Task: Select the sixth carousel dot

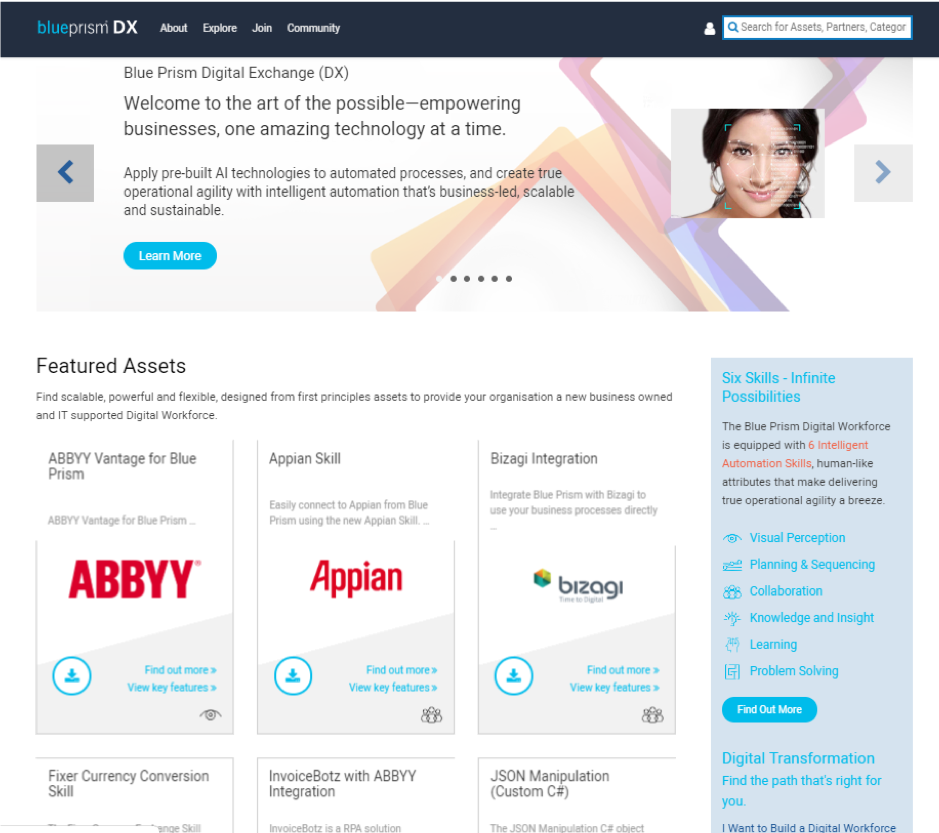Action: point(509,278)
